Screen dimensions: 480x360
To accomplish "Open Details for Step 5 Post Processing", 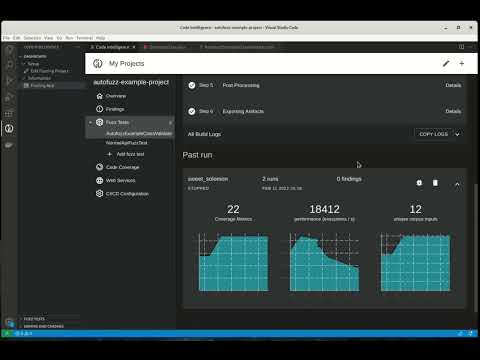I will (x=453, y=85).
